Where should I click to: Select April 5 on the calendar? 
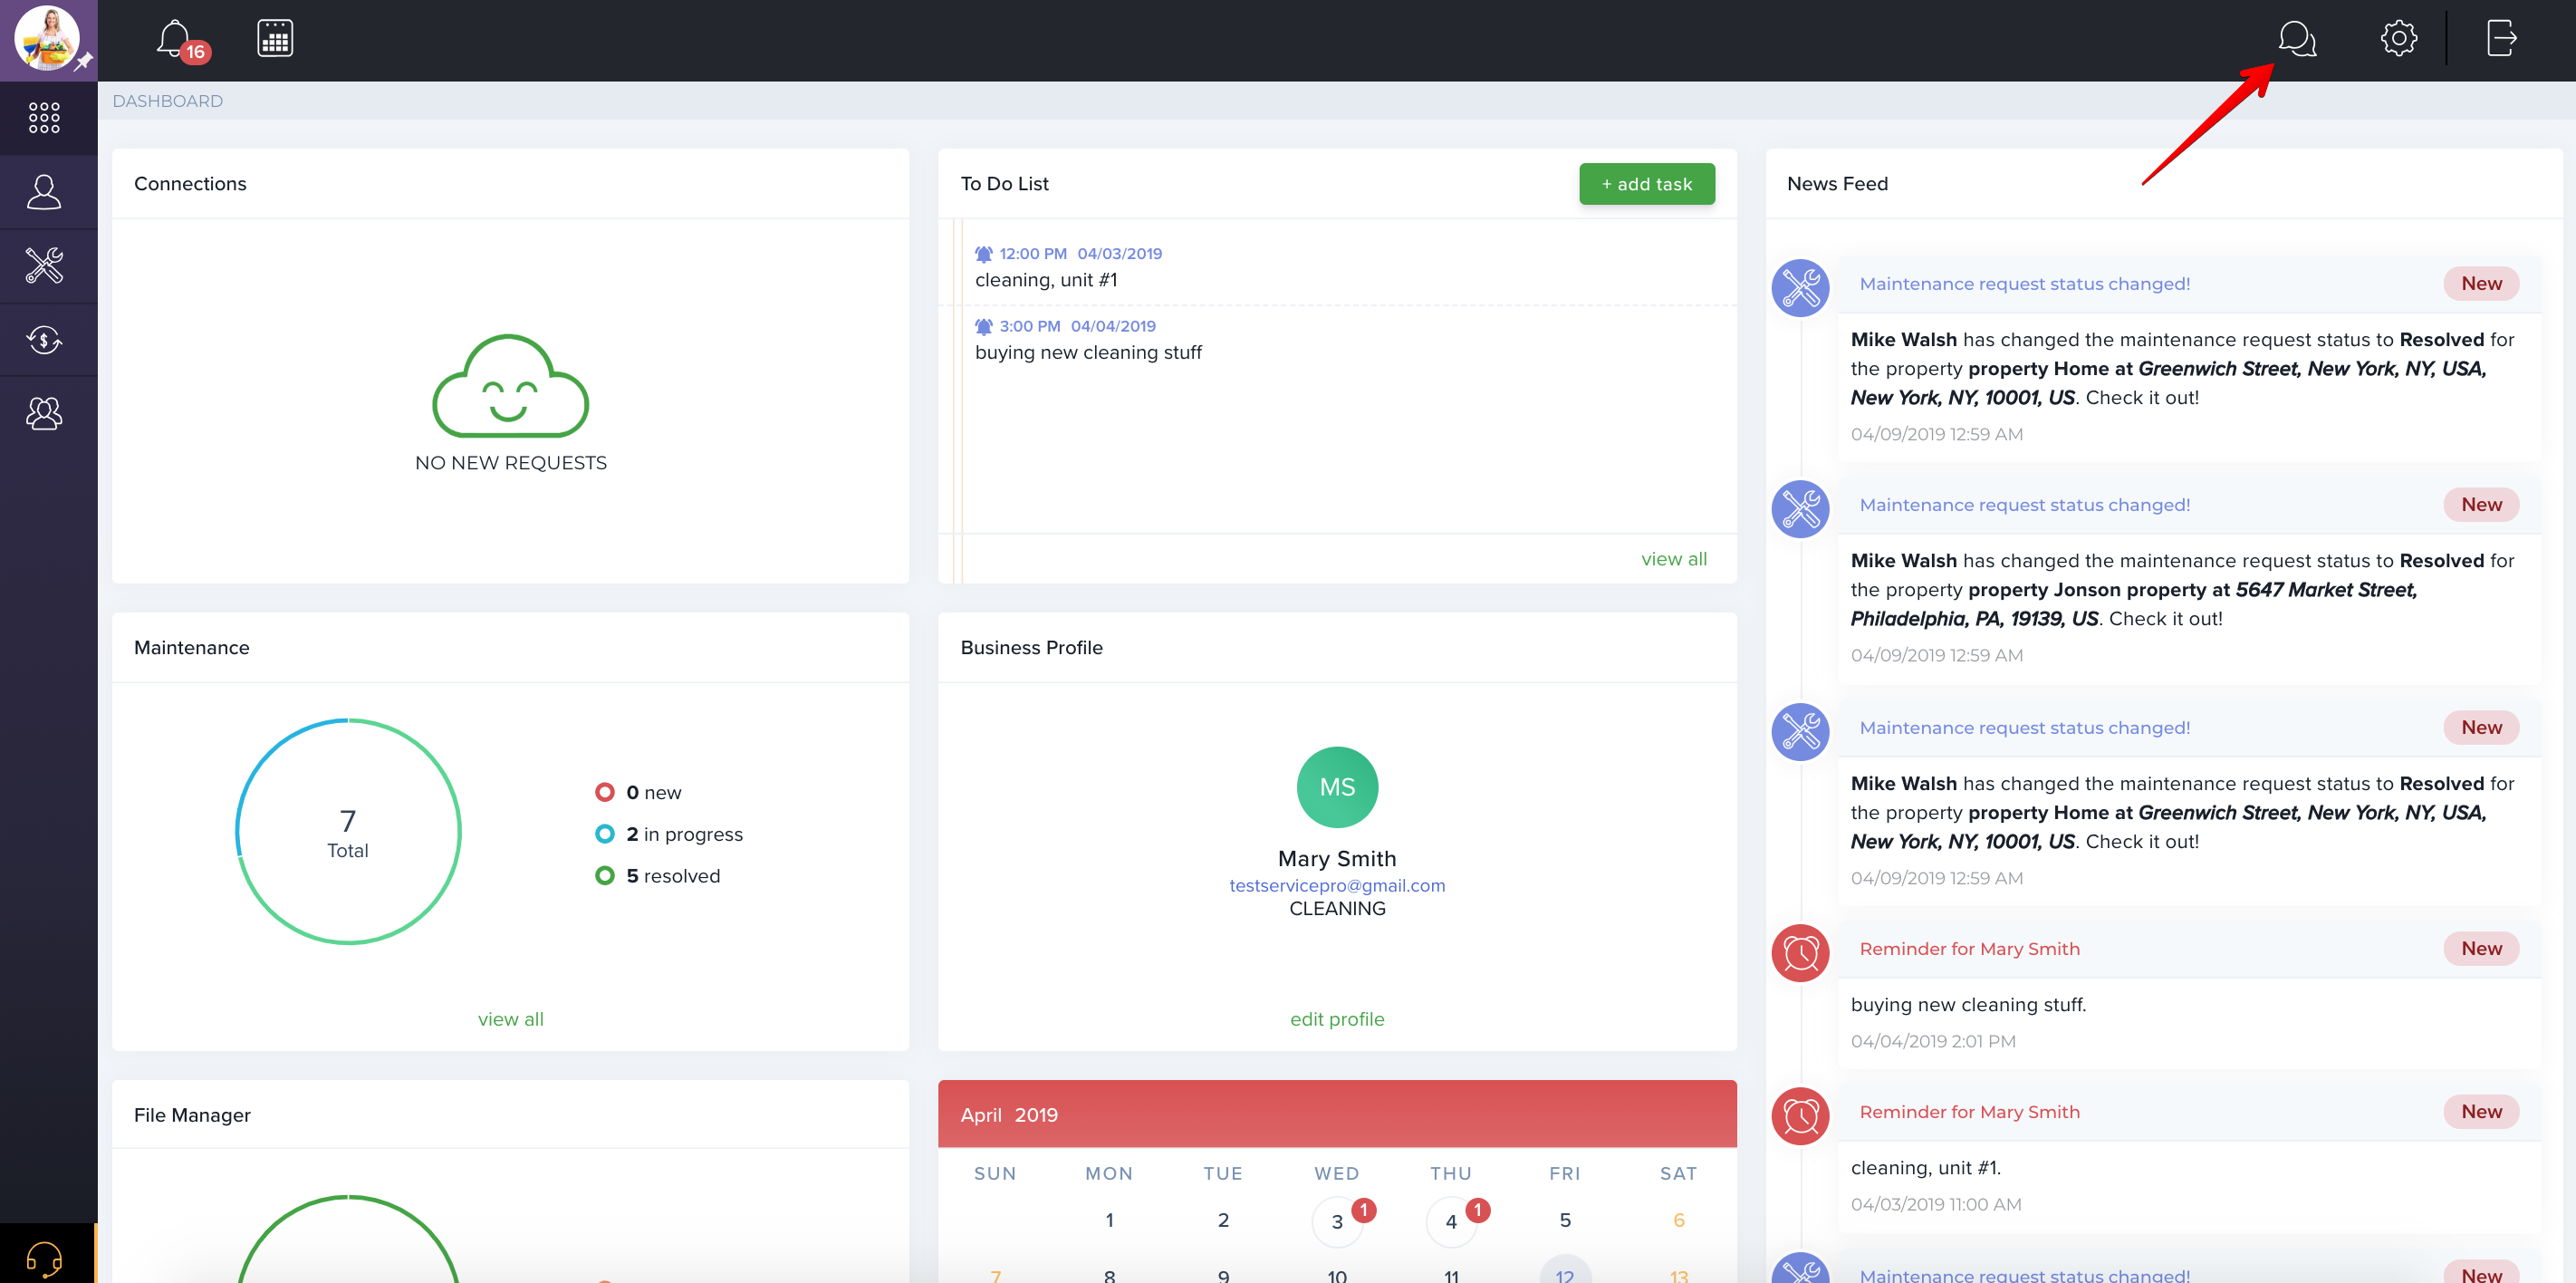[x=1565, y=1220]
